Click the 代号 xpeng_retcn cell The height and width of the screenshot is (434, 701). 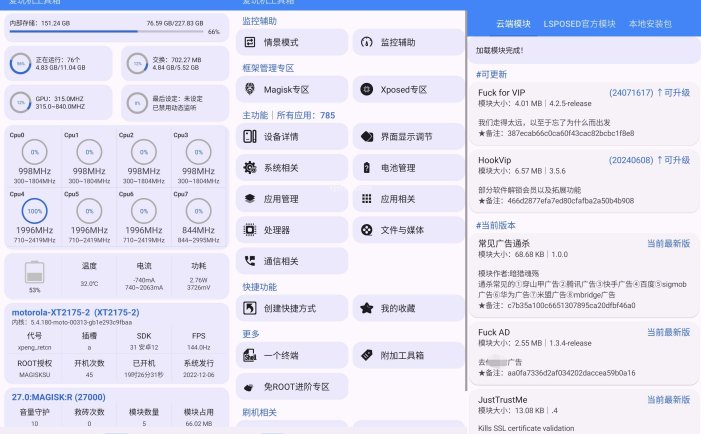pyautogui.click(x=34, y=341)
